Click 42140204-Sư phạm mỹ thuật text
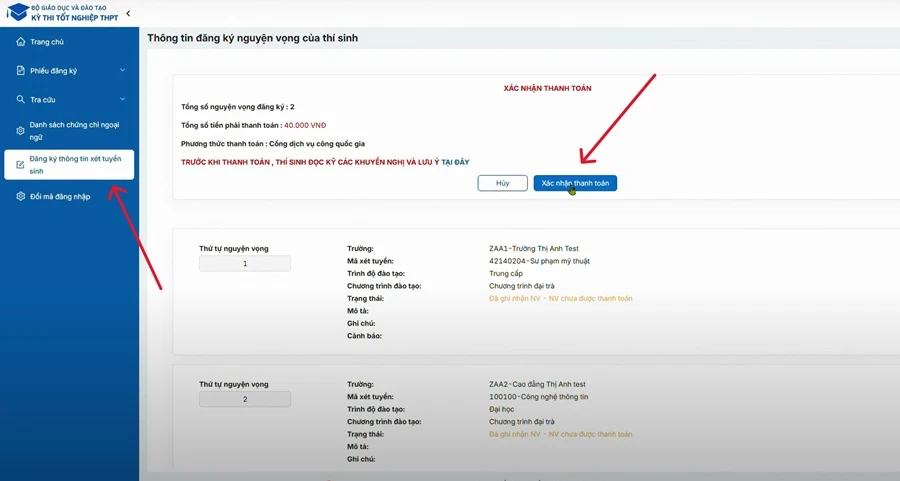Image resolution: width=900 pixels, height=481 pixels. pos(540,261)
